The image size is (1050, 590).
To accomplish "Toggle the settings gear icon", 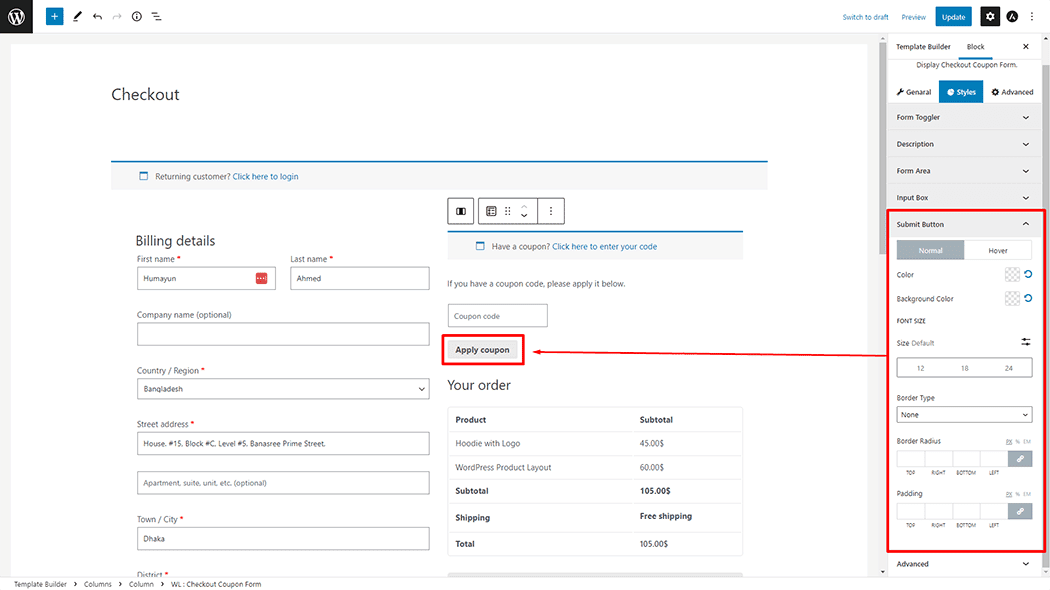I will (989, 17).
